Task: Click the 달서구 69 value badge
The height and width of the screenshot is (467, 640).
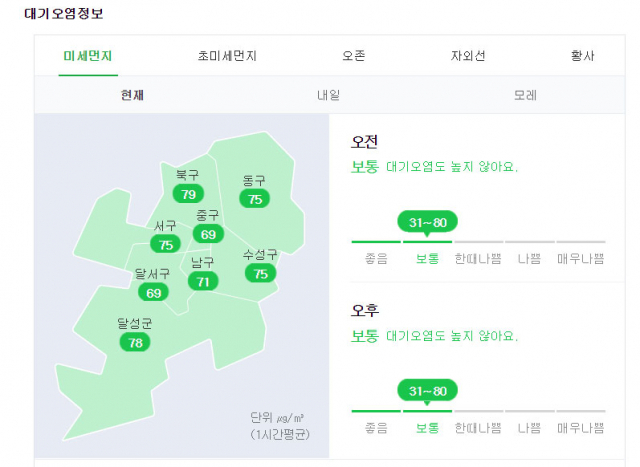Action: (153, 293)
